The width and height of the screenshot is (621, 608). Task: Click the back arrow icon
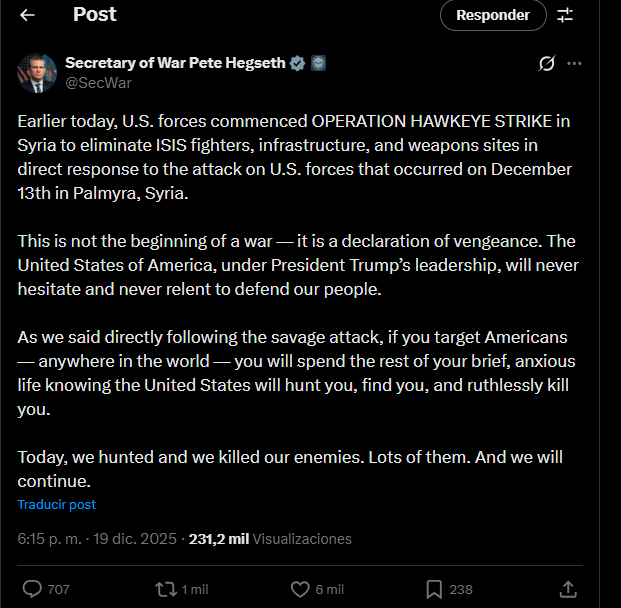[27, 15]
